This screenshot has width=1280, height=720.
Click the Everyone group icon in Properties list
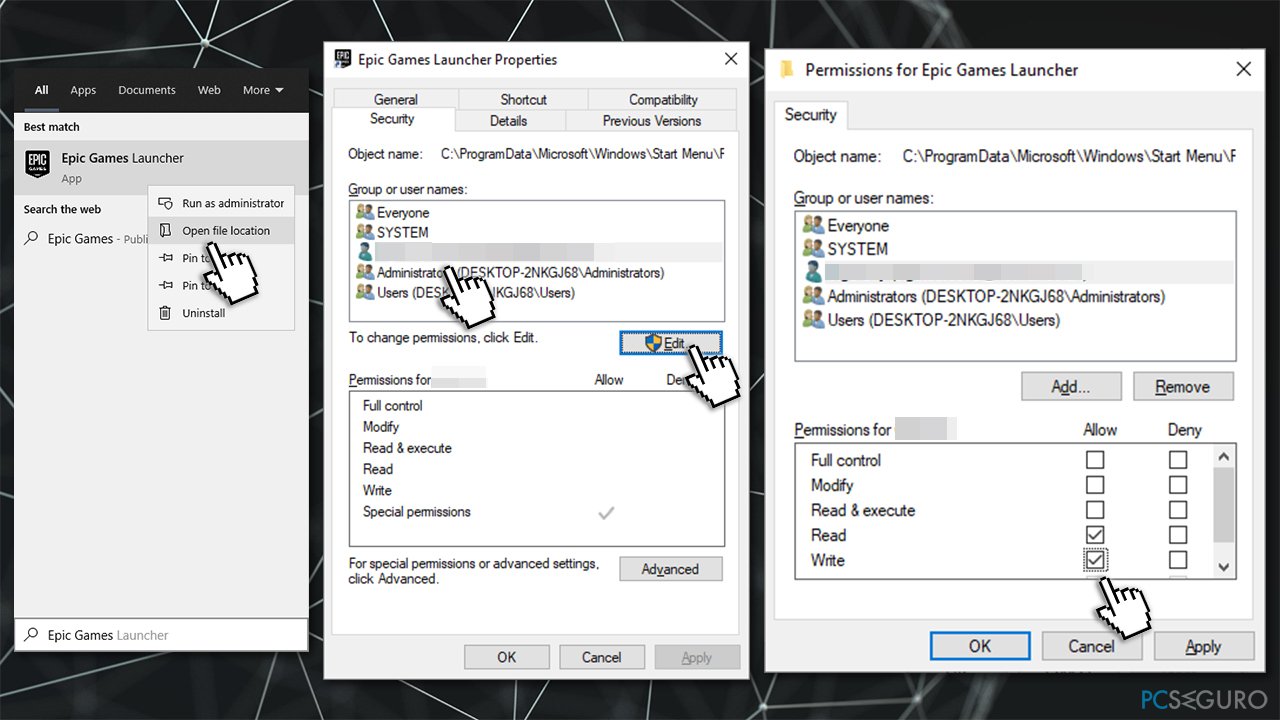click(365, 212)
